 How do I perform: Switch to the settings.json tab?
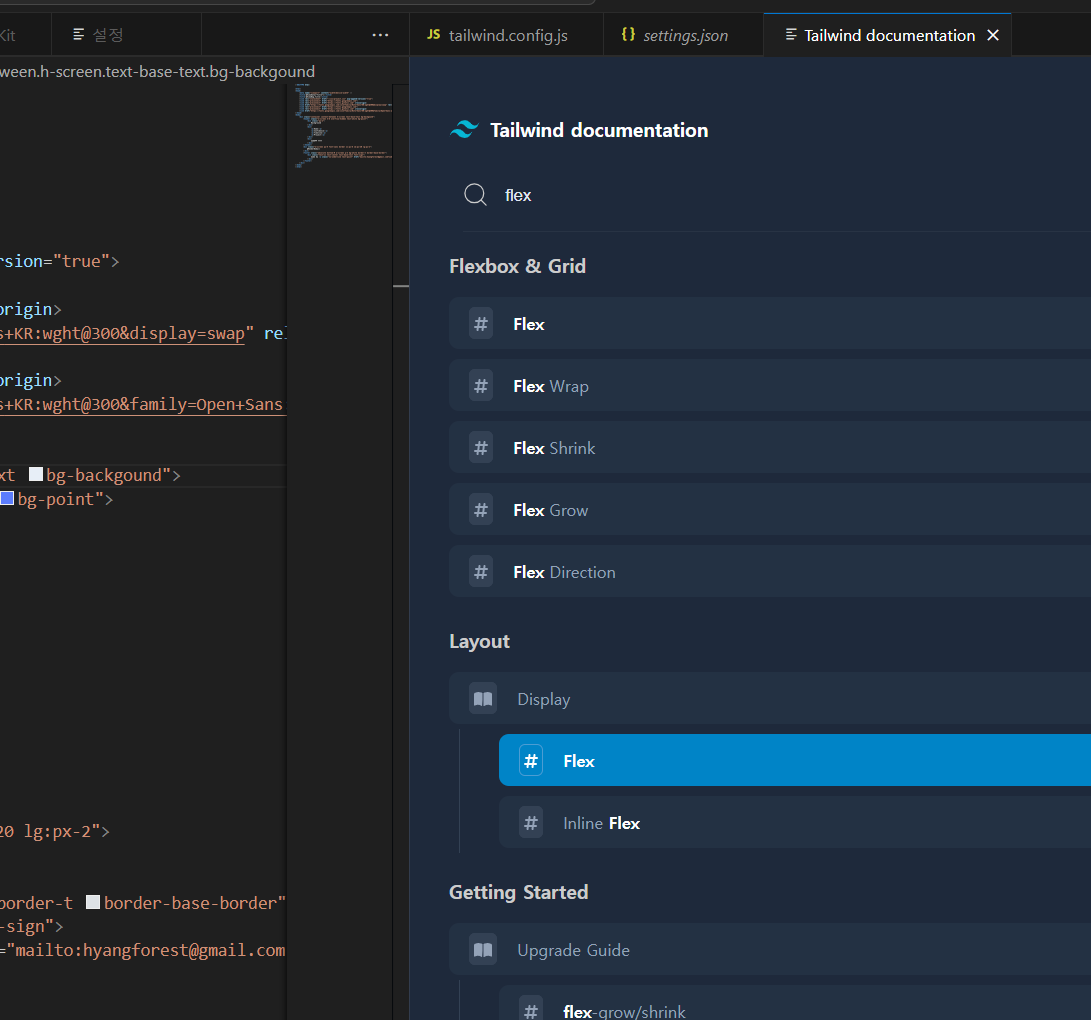coord(683,35)
